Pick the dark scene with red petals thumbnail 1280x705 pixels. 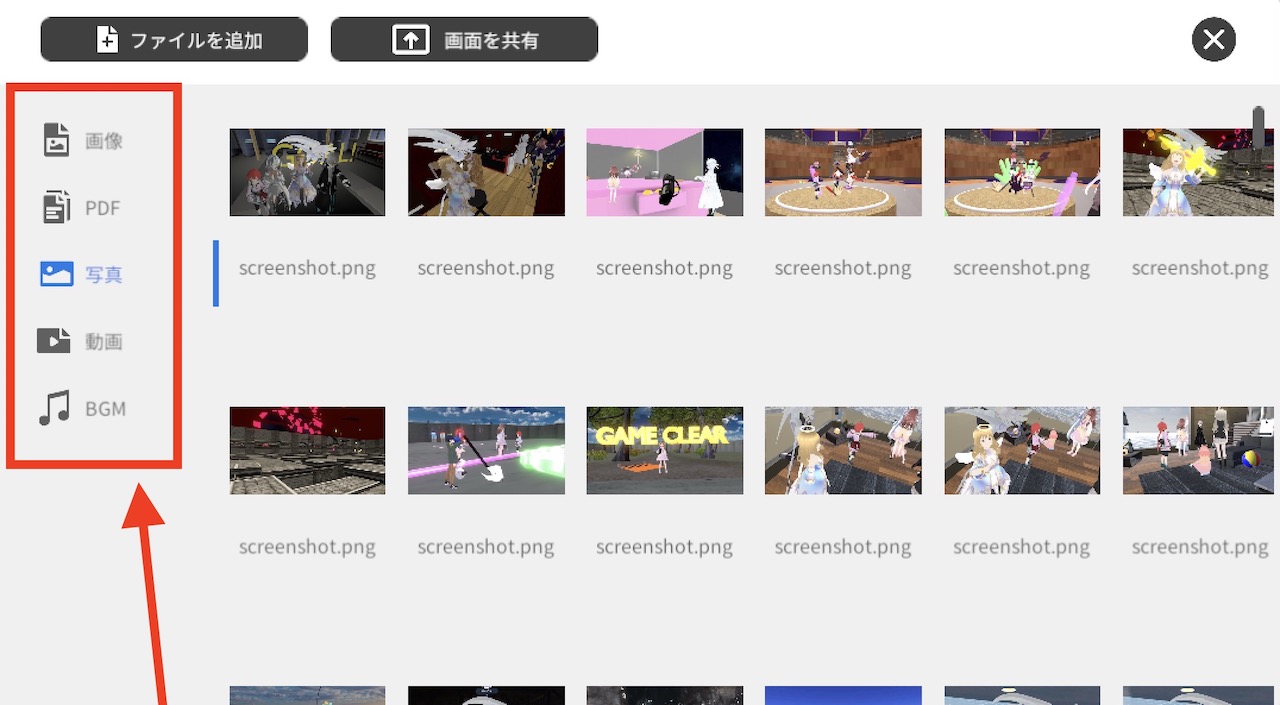pos(307,450)
